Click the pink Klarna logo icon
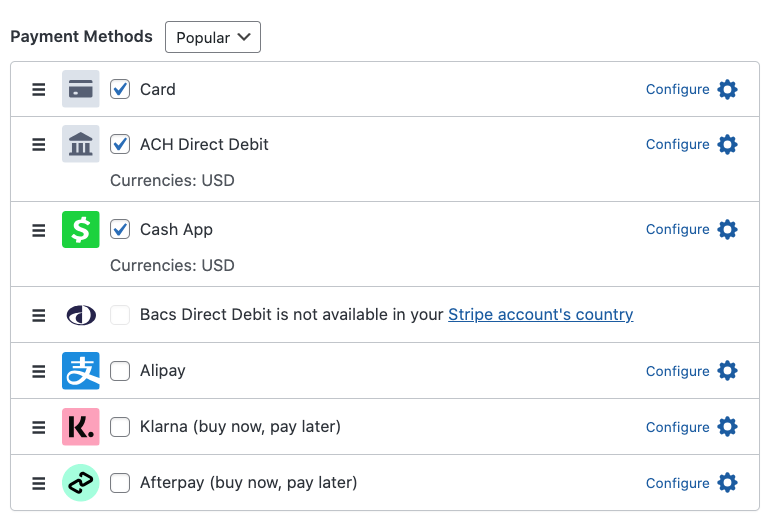Image resolution: width=770 pixels, height=519 pixels. point(81,427)
